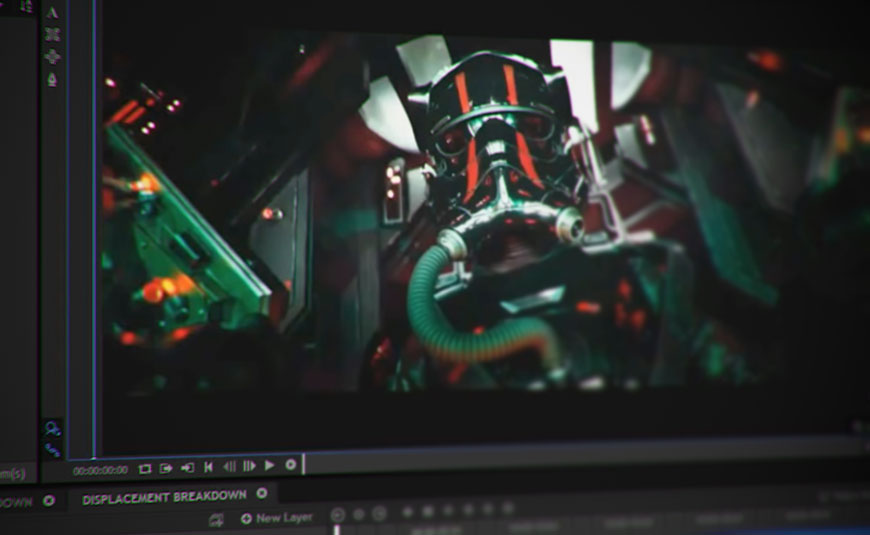Close the DISPLACEMENT BREAKDOWN tab
This screenshot has height=535, width=870.
point(262,493)
